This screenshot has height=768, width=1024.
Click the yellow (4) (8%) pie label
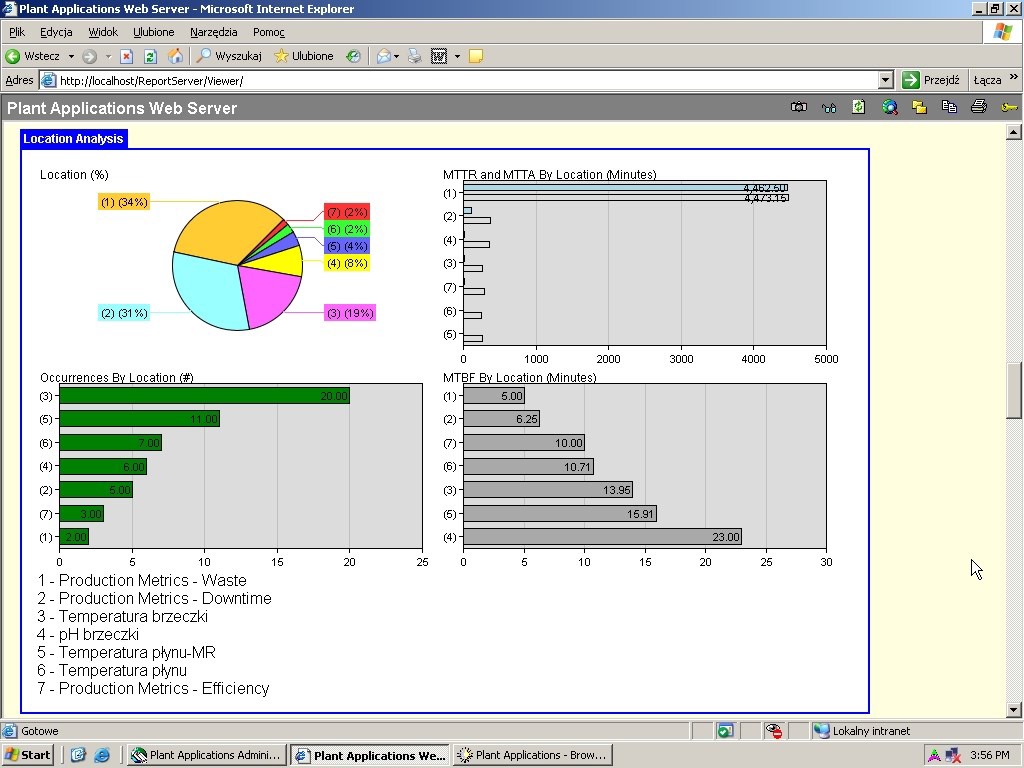pyautogui.click(x=347, y=263)
